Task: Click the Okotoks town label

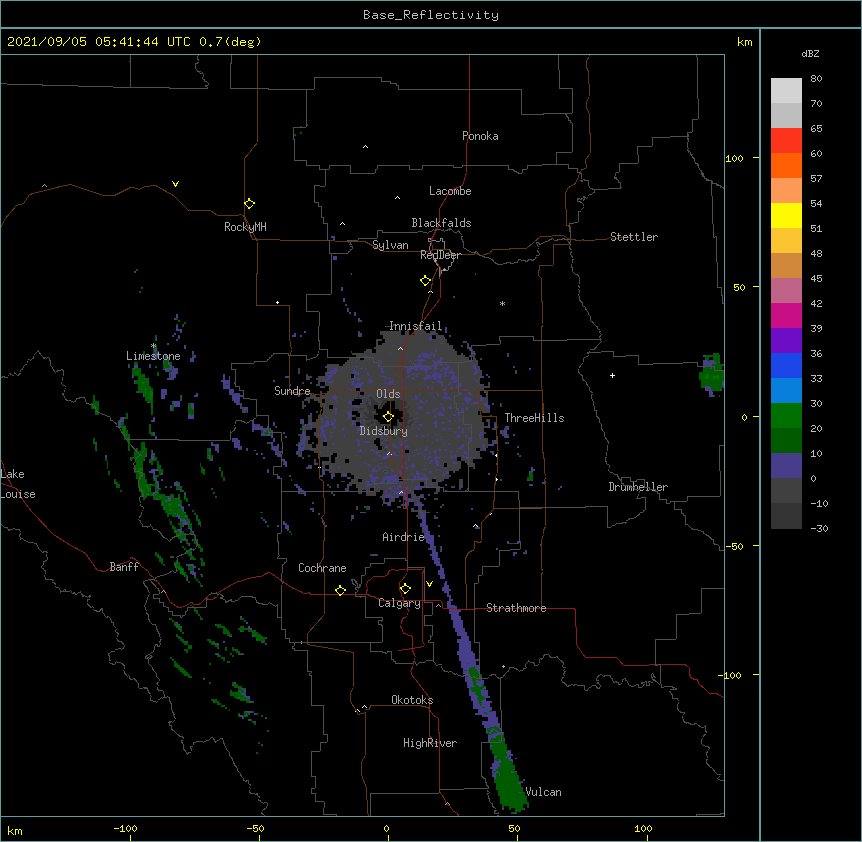Action: 412,700
